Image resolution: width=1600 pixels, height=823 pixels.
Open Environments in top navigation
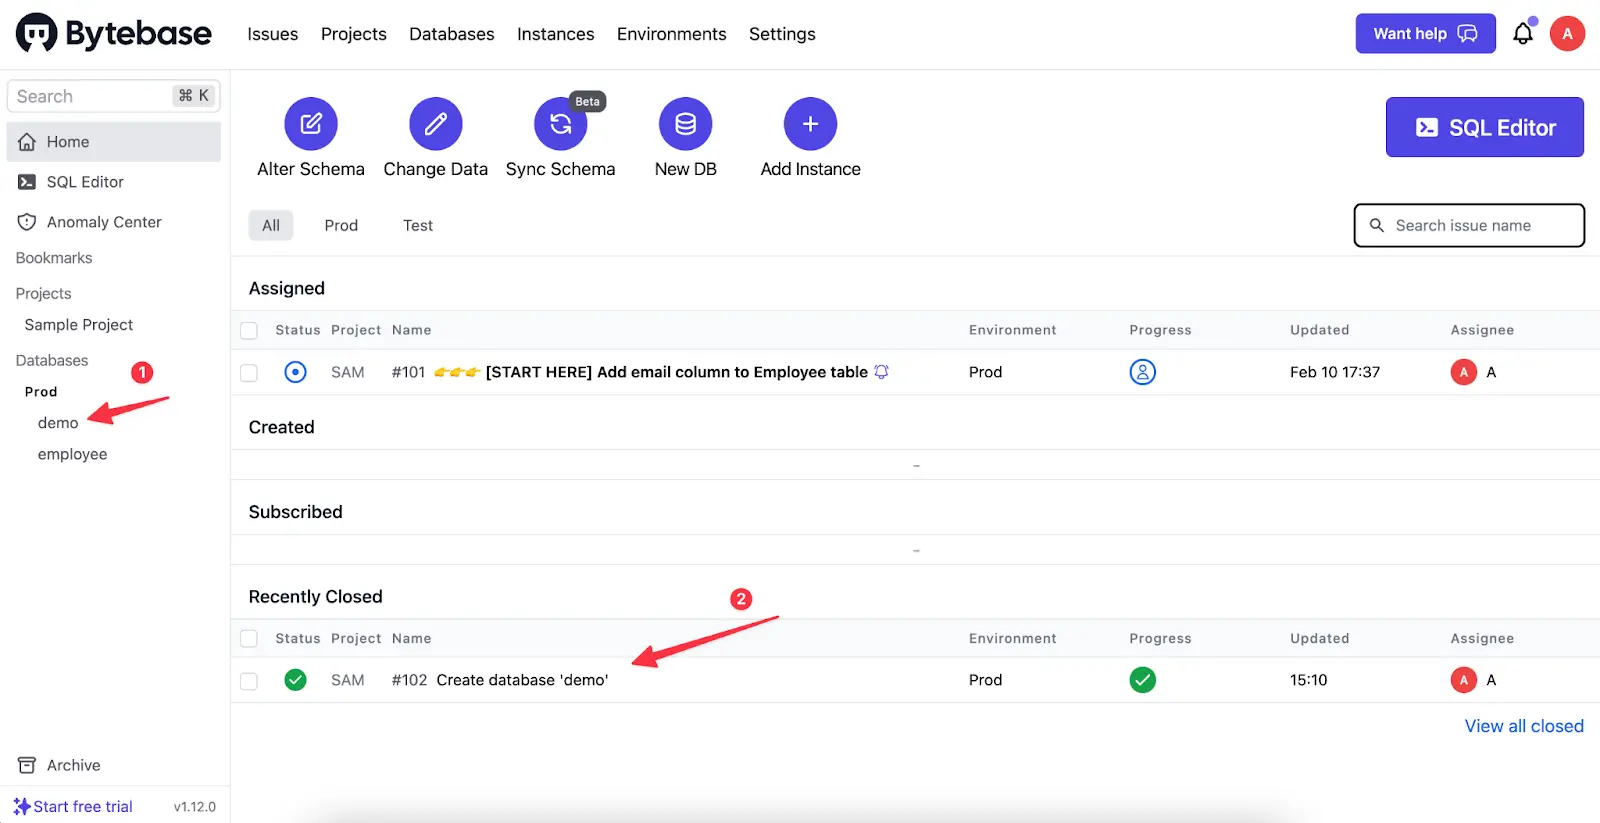(672, 34)
